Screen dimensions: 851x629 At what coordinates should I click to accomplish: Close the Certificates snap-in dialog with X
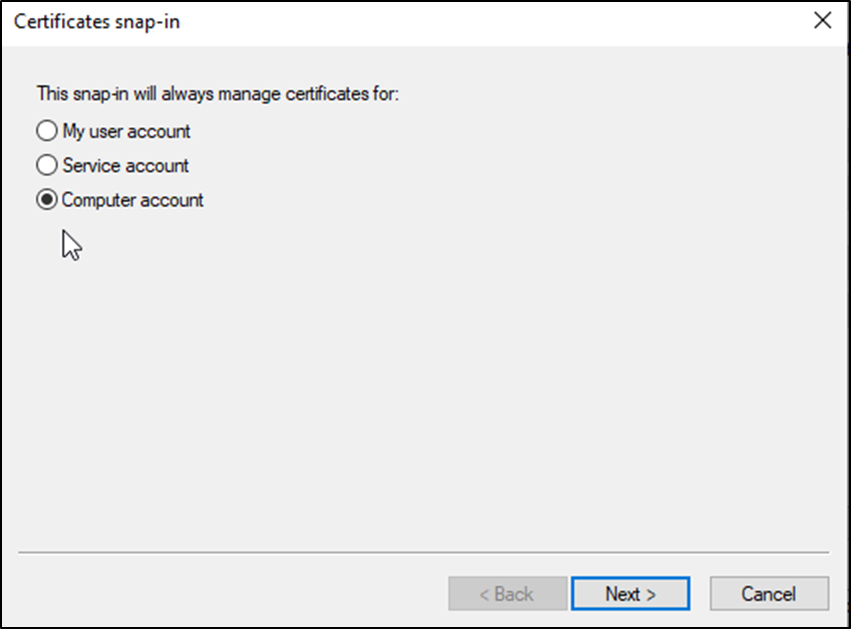822,21
